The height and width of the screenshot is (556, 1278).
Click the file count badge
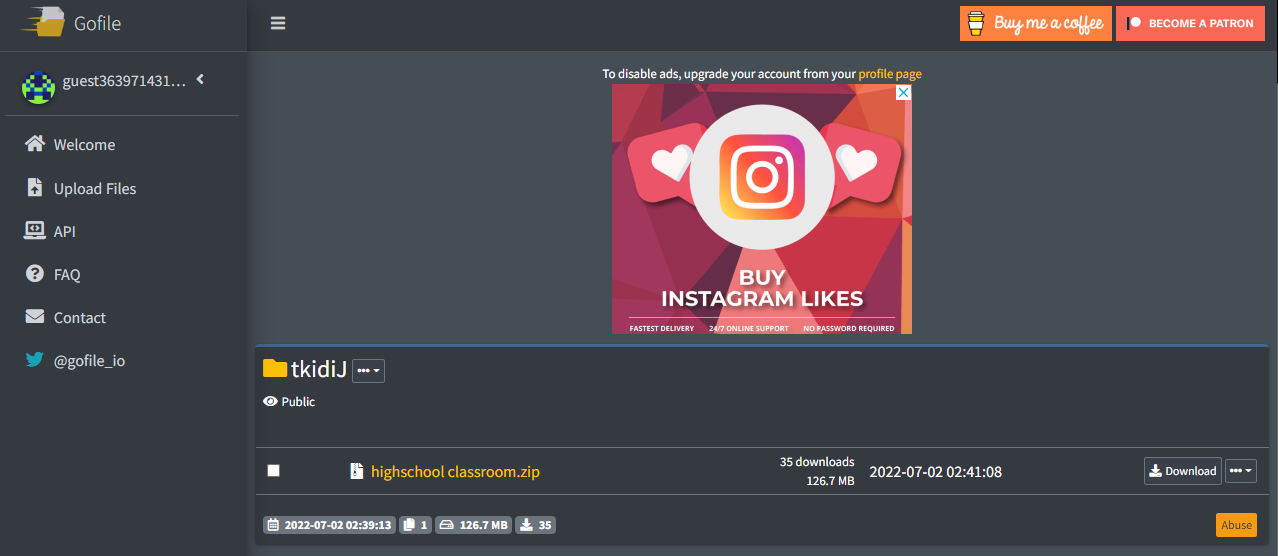416,525
